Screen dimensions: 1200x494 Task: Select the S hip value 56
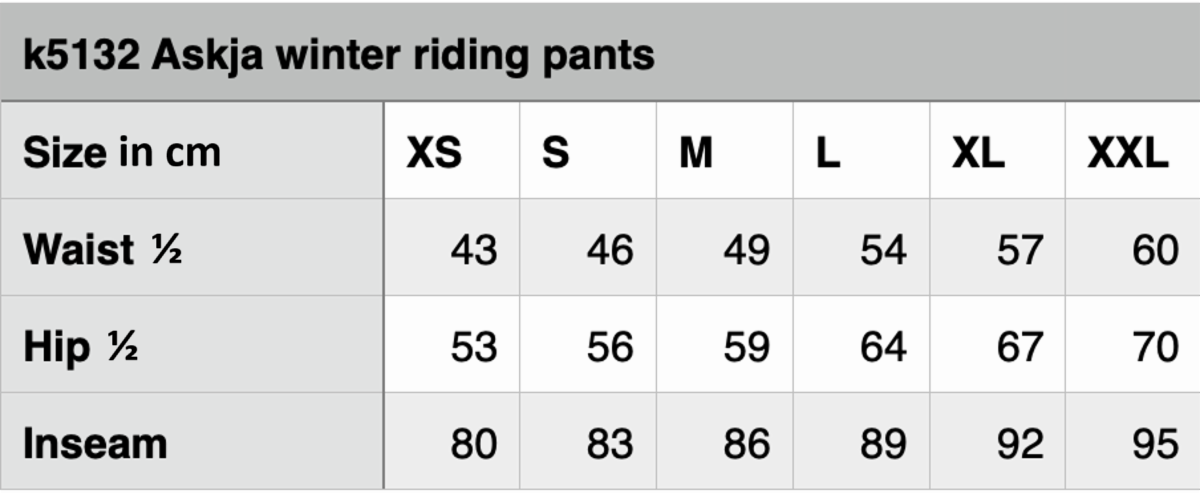[x=610, y=347]
